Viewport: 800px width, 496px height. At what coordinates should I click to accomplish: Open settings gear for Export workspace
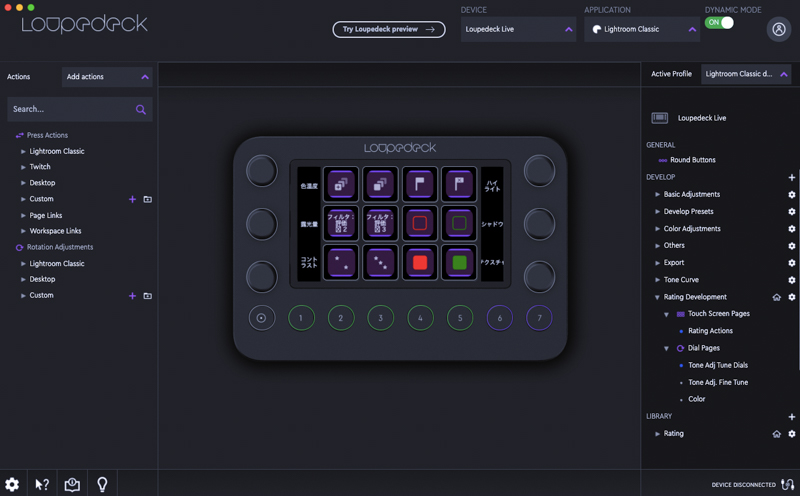pos(791,263)
